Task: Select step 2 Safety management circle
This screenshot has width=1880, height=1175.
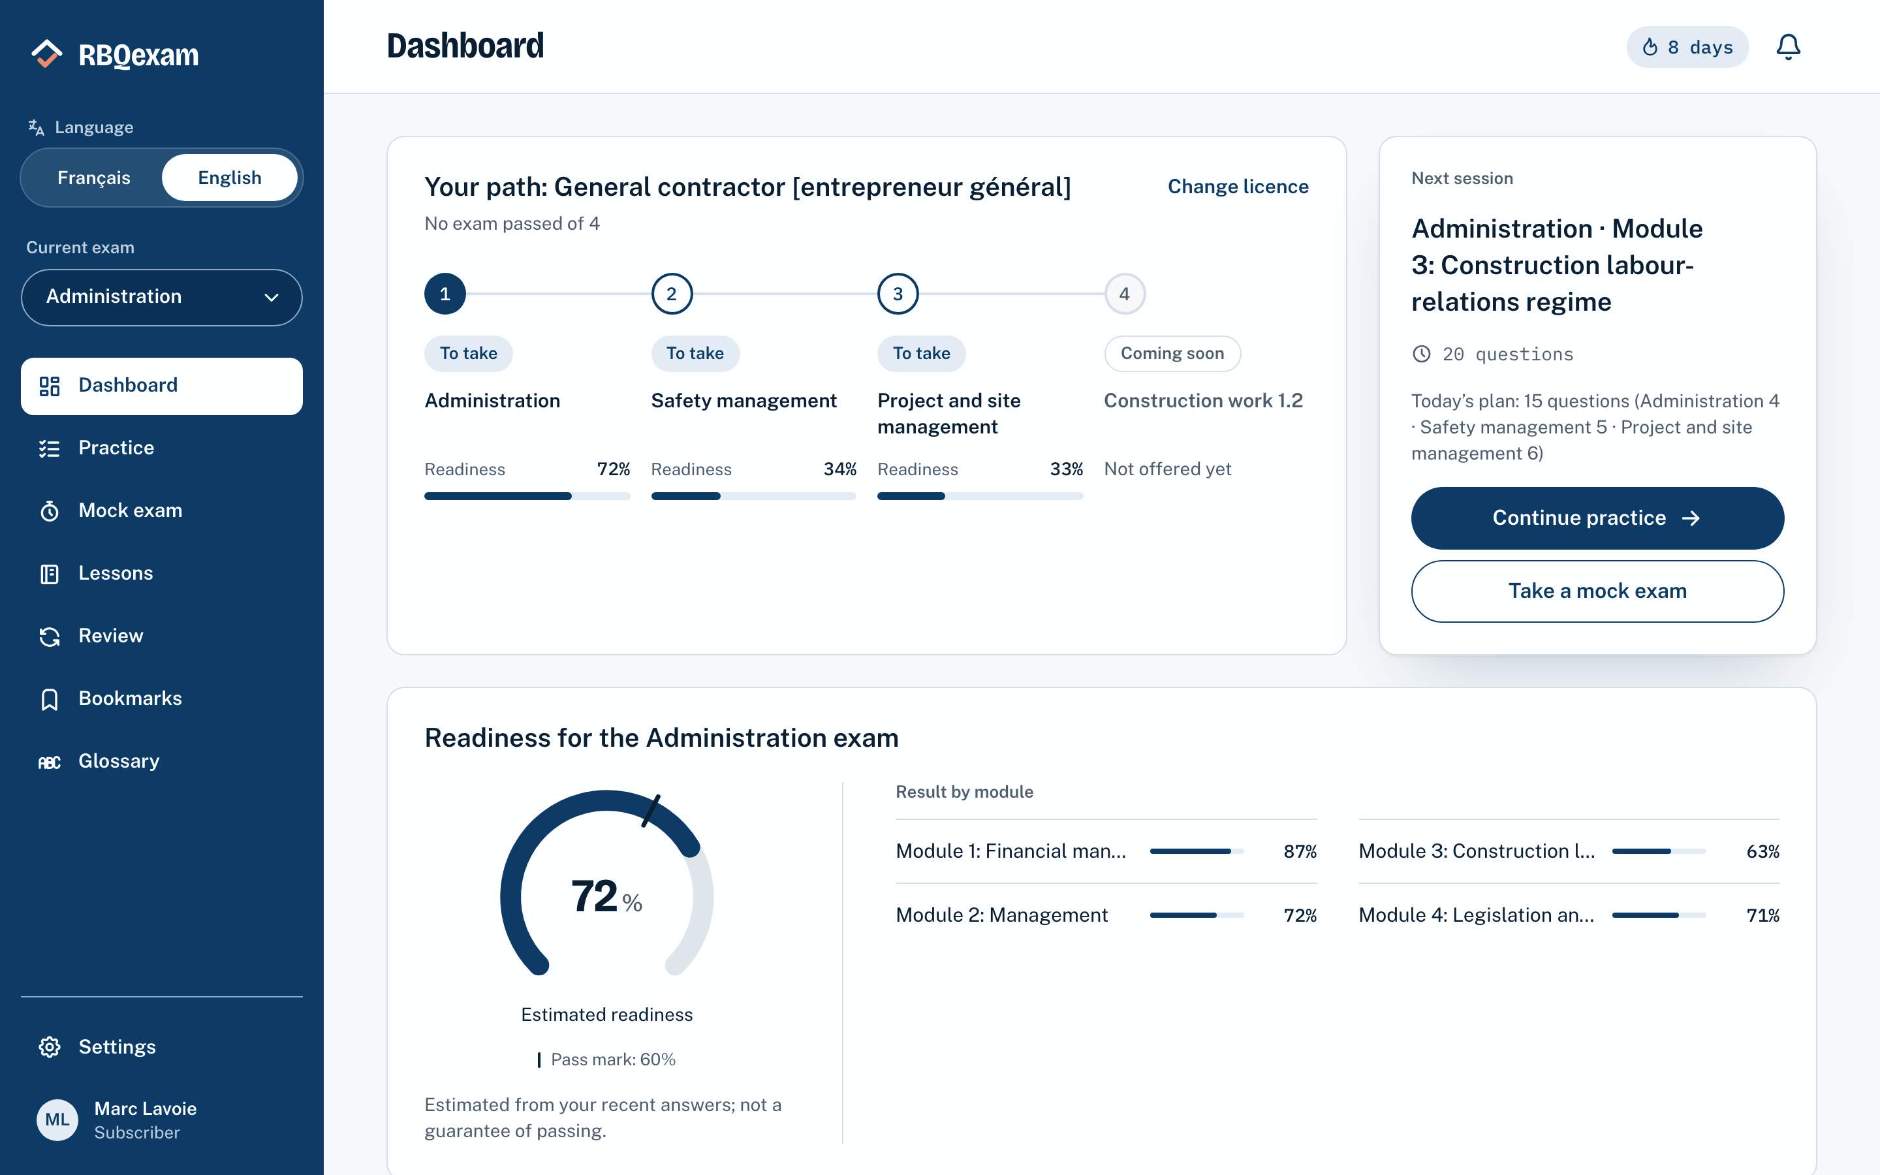Action: [671, 294]
